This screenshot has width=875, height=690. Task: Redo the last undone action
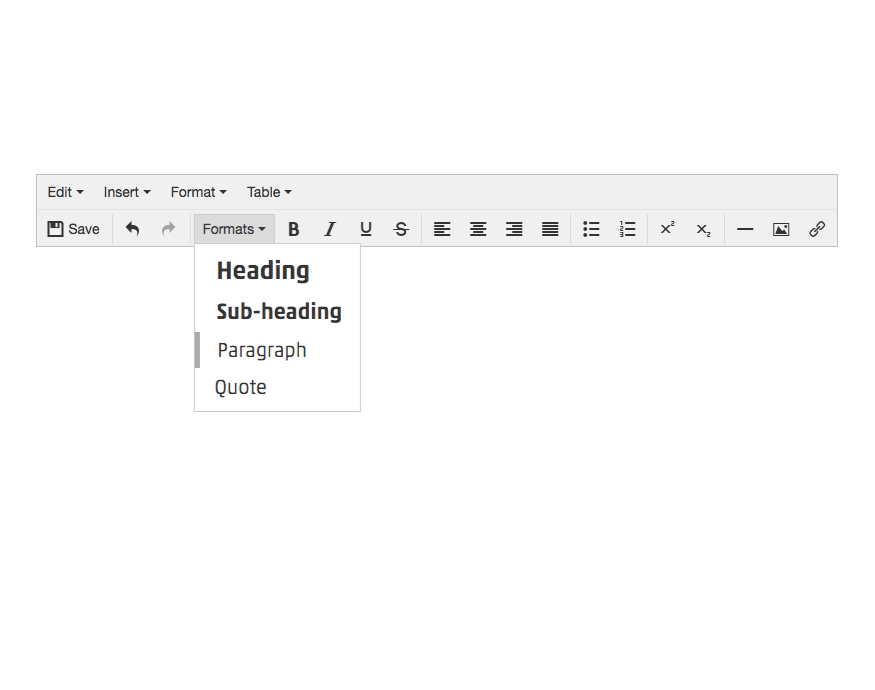[168, 229]
